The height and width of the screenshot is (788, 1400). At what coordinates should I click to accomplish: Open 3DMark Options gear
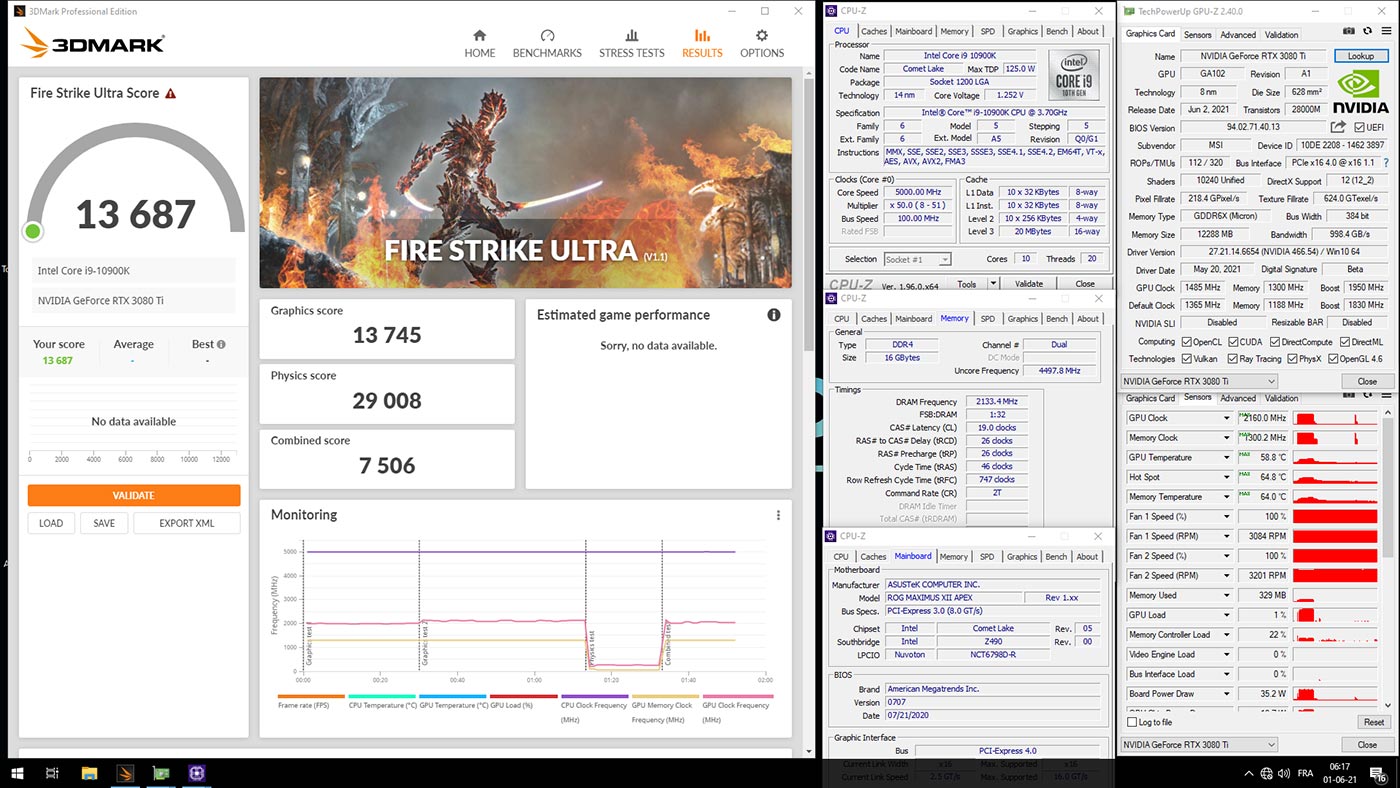762,44
